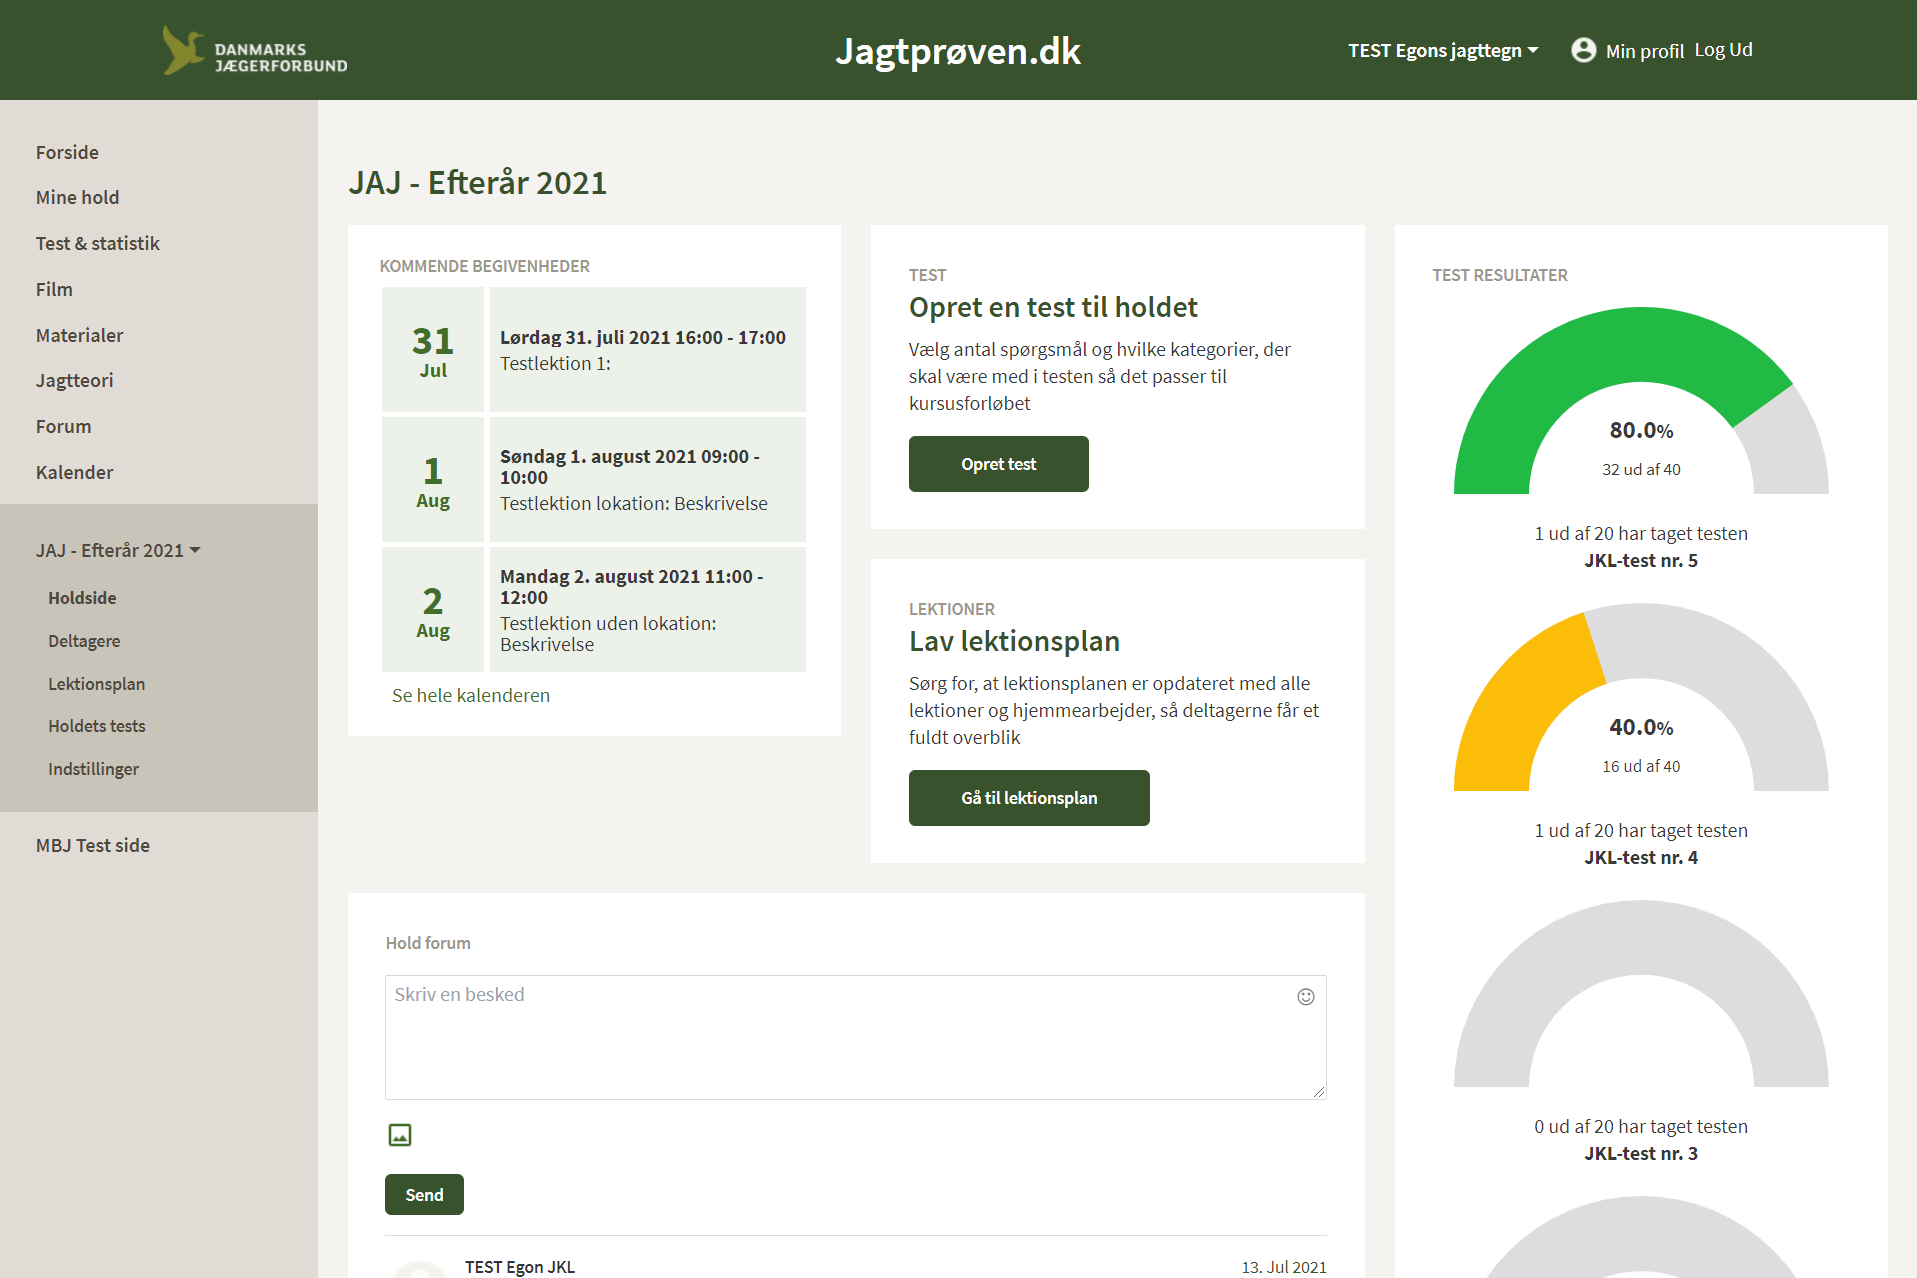Click the Danmarks Jægerforbund logo
Screen dimensions: 1917x1278
pyautogui.click(x=255, y=51)
